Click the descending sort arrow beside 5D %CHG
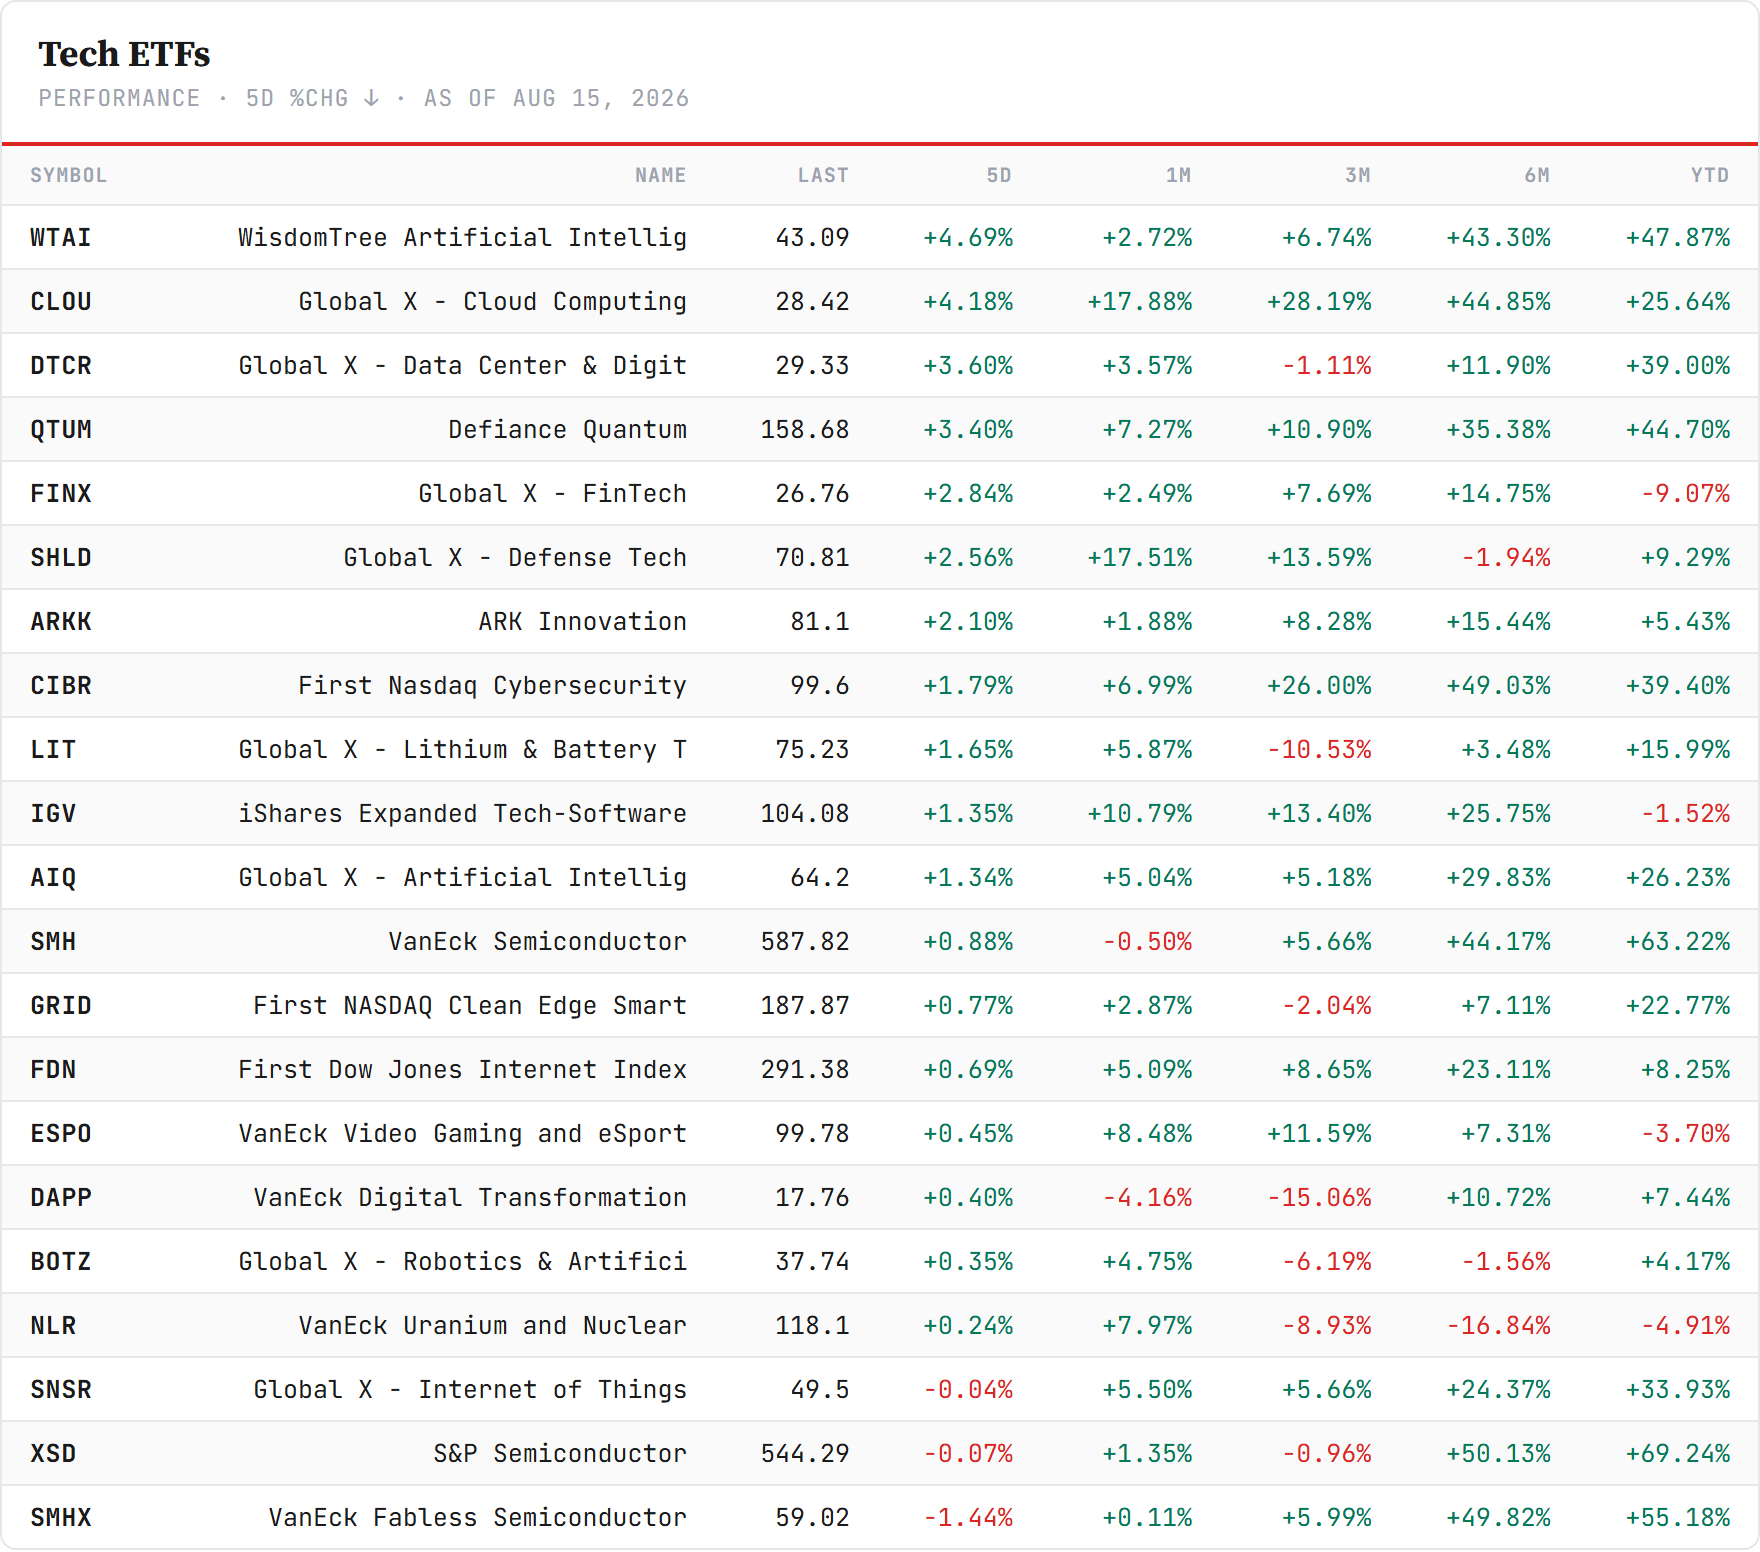This screenshot has width=1760, height=1552. coord(371,98)
